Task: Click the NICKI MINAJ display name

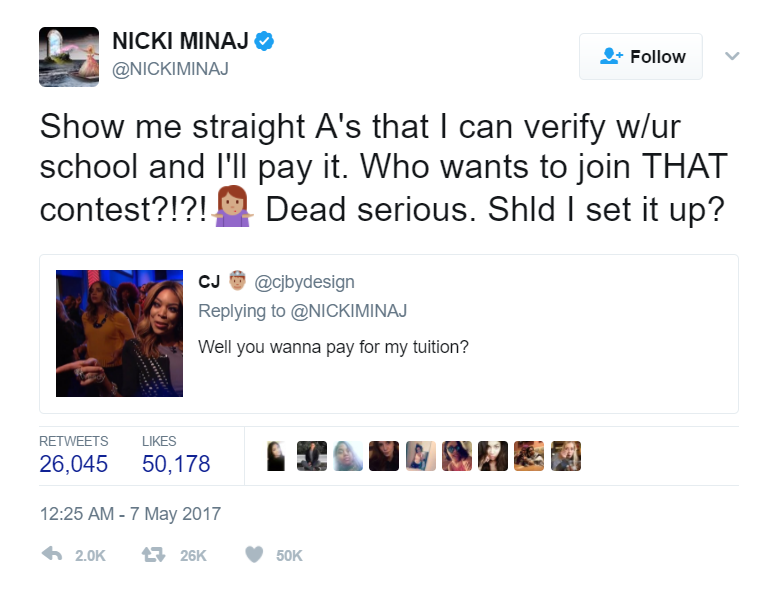Action: pos(184,42)
